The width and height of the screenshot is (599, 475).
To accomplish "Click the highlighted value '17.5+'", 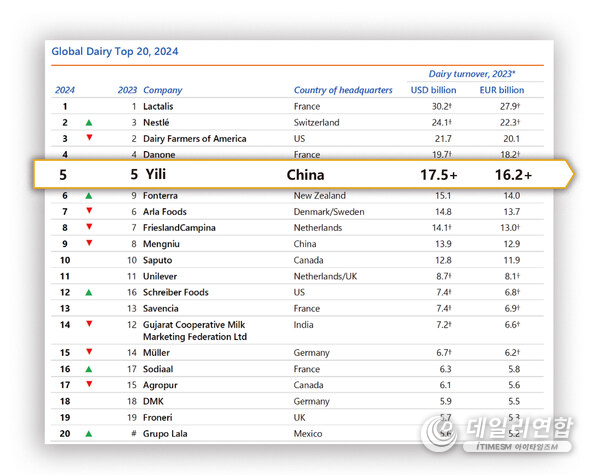I will click(x=439, y=175).
